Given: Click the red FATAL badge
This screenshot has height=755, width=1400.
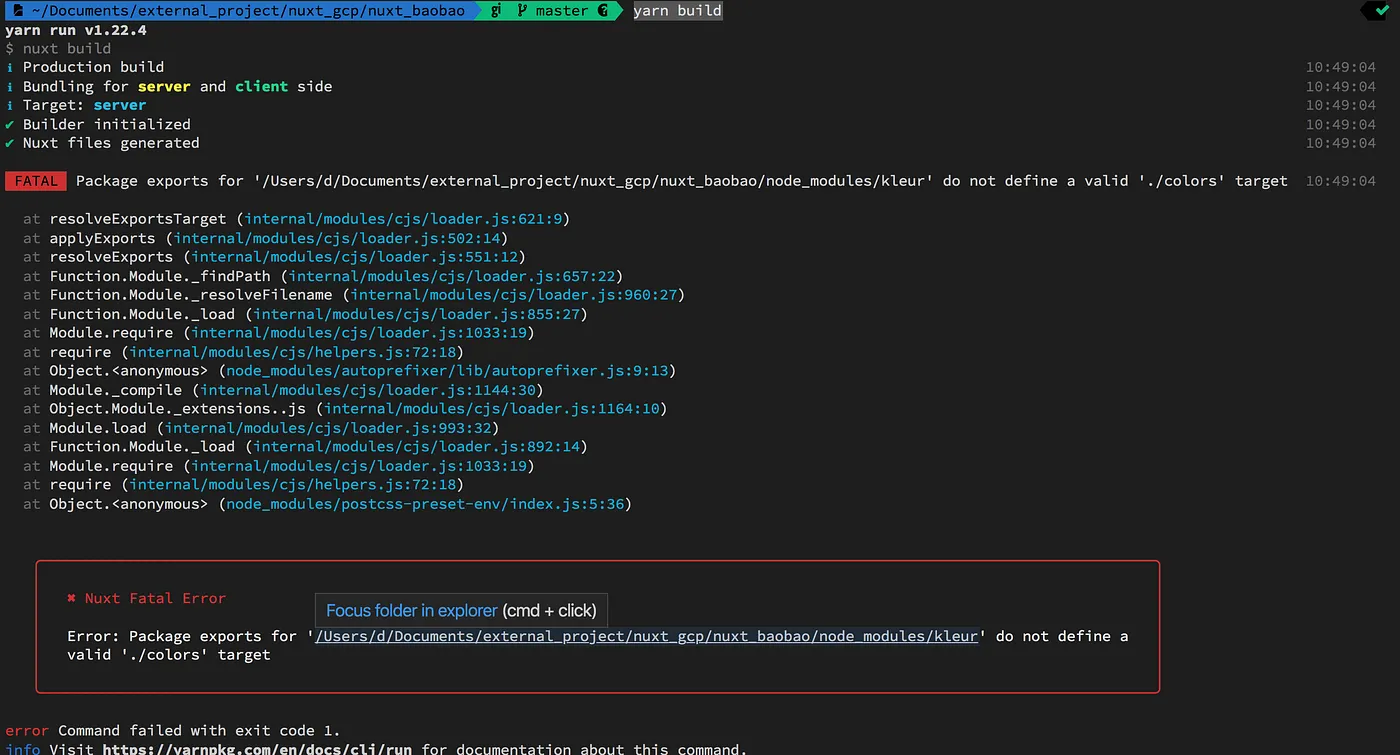Looking at the screenshot, I should coord(37,181).
